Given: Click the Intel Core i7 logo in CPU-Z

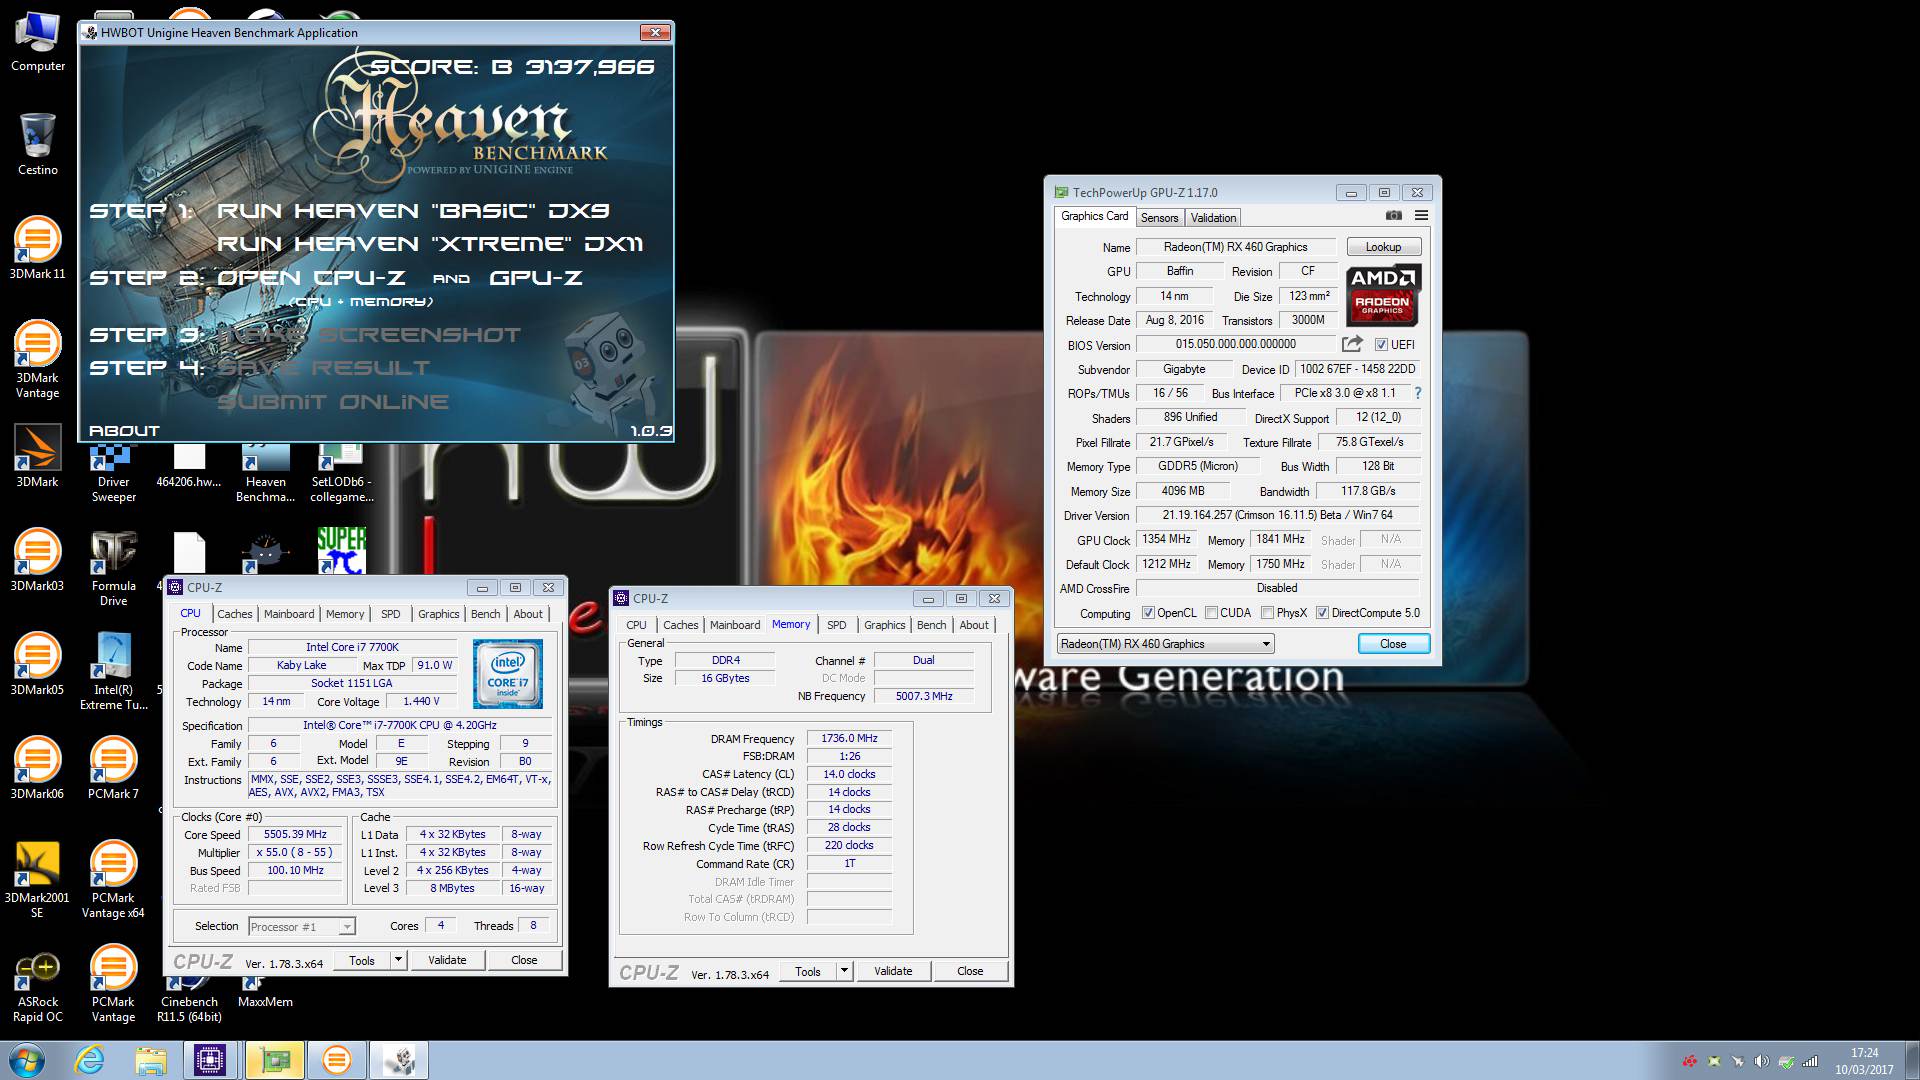Looking at the screenshot, I should (x=508, y=674).
